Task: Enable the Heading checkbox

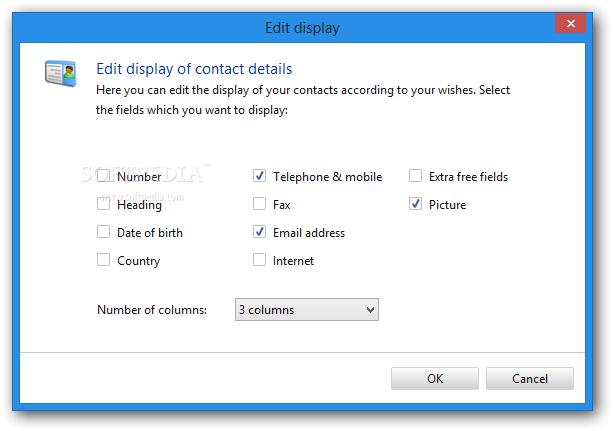Action: coord(103,204)
